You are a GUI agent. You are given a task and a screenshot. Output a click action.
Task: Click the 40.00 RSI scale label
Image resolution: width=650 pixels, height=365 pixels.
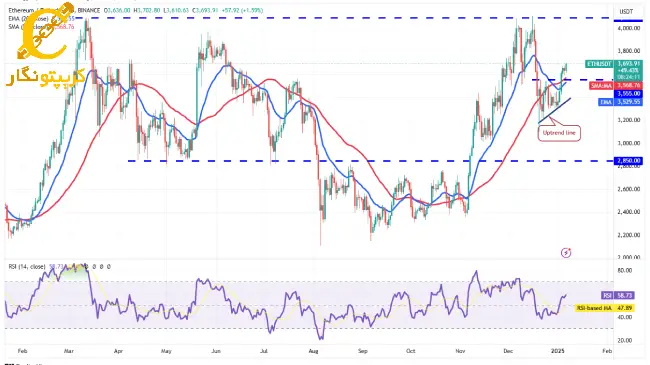[625, 317]
